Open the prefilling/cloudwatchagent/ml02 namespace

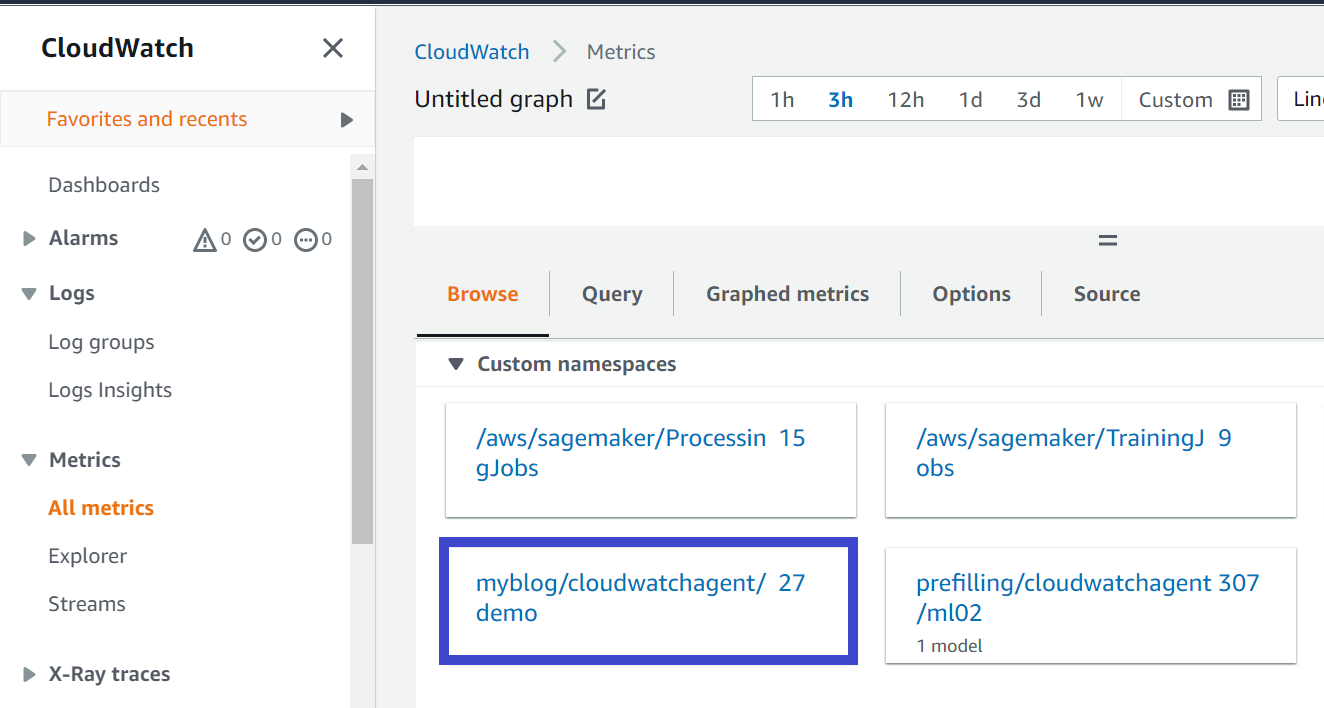point(1091,605)
